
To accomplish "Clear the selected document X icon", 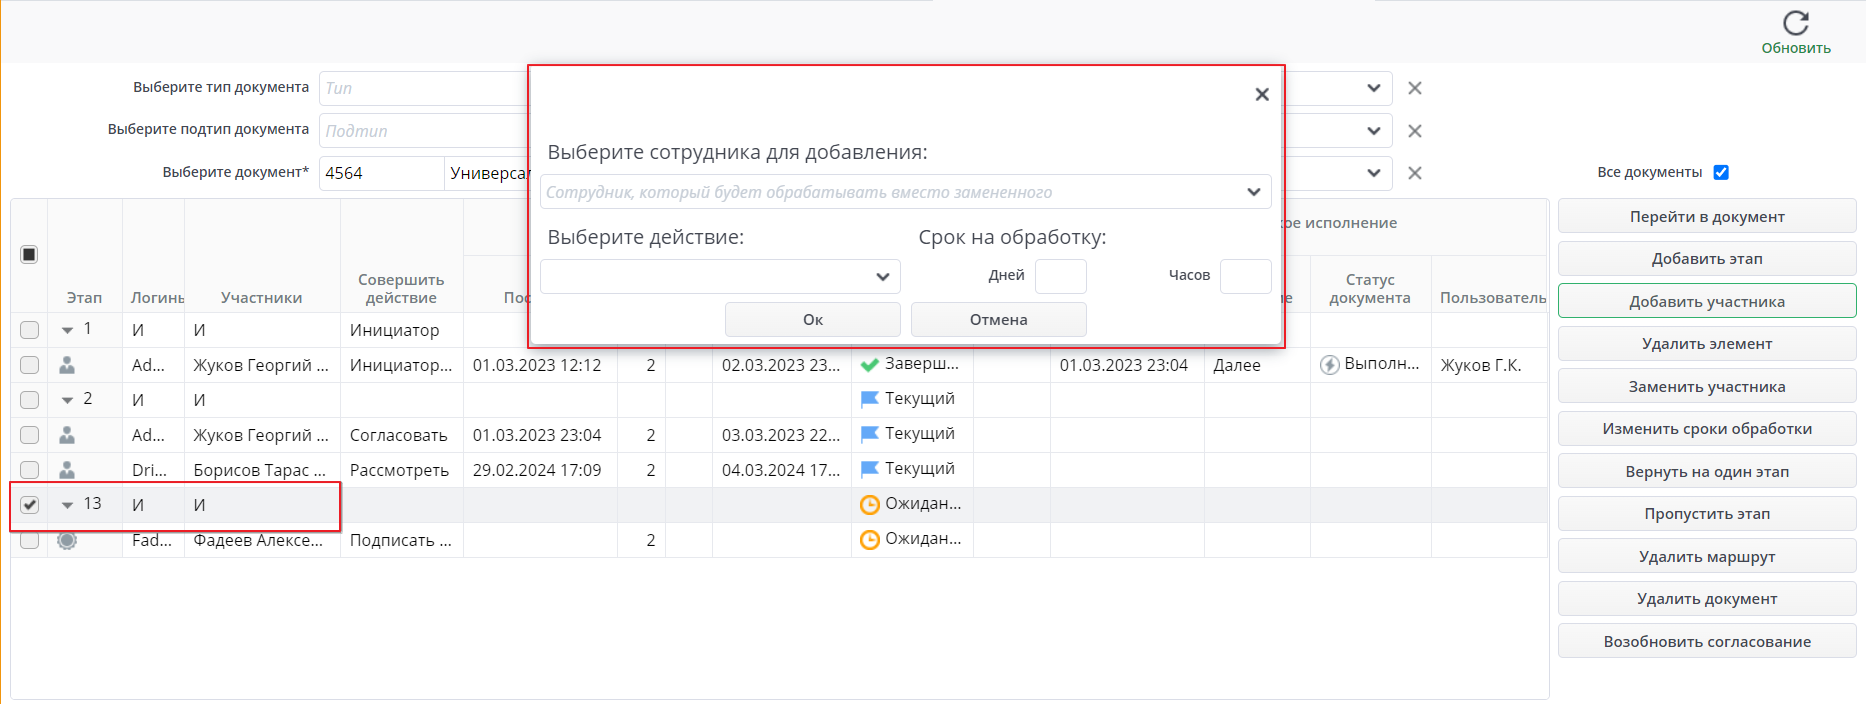I will pos(1415,173).
